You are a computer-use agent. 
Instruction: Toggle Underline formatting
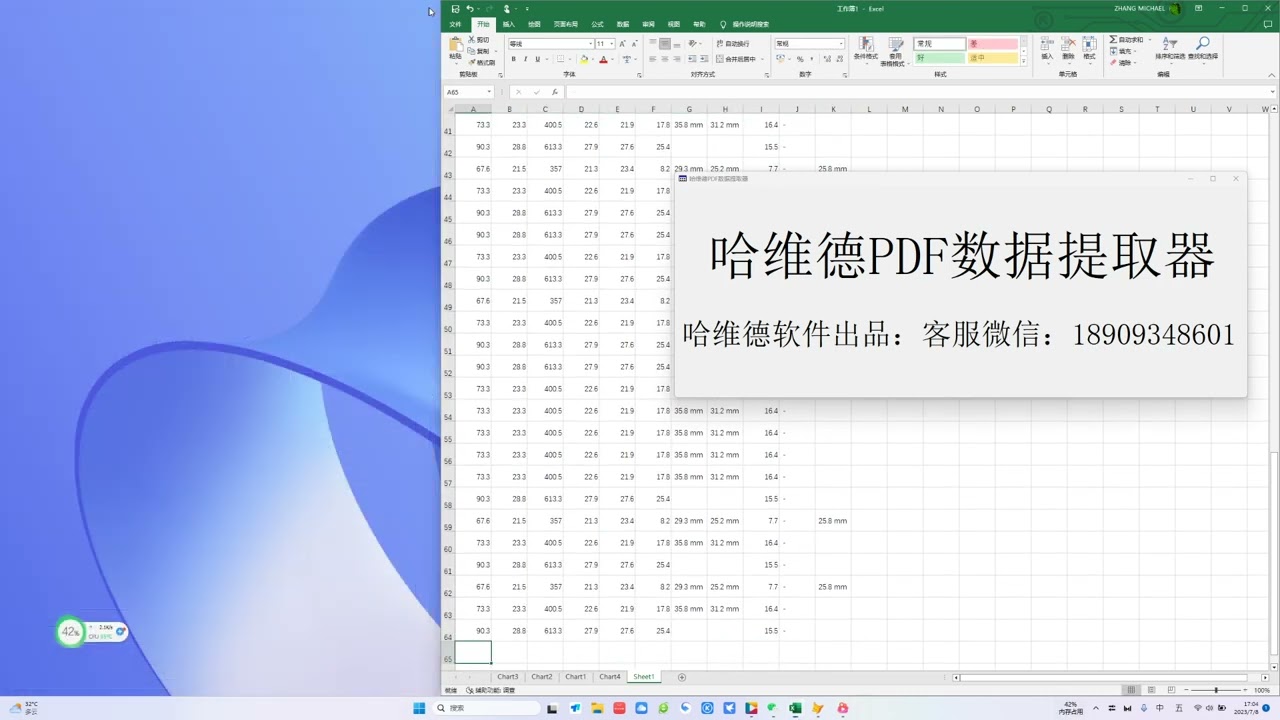point(537,59)
